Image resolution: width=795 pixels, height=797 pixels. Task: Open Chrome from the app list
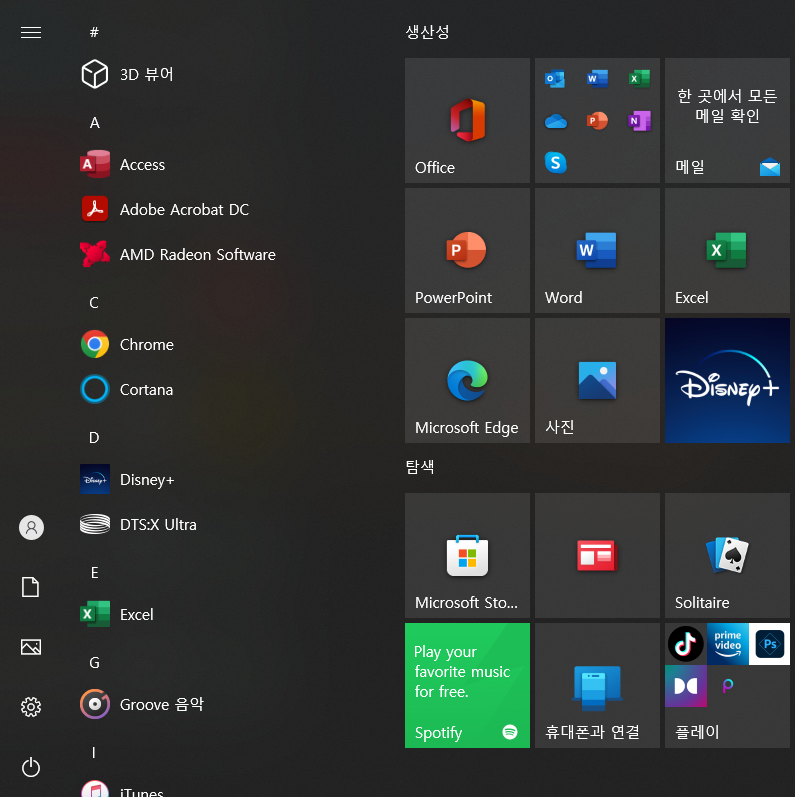[127, 344]
